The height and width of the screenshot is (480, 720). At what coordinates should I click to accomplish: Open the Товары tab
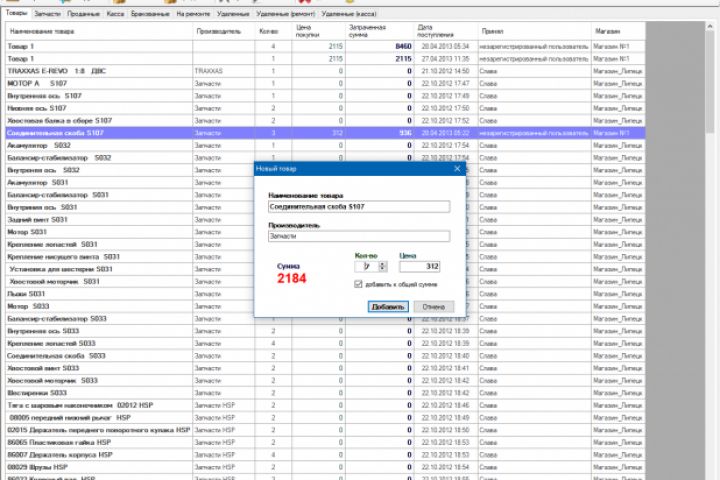[x=17, y=13]
